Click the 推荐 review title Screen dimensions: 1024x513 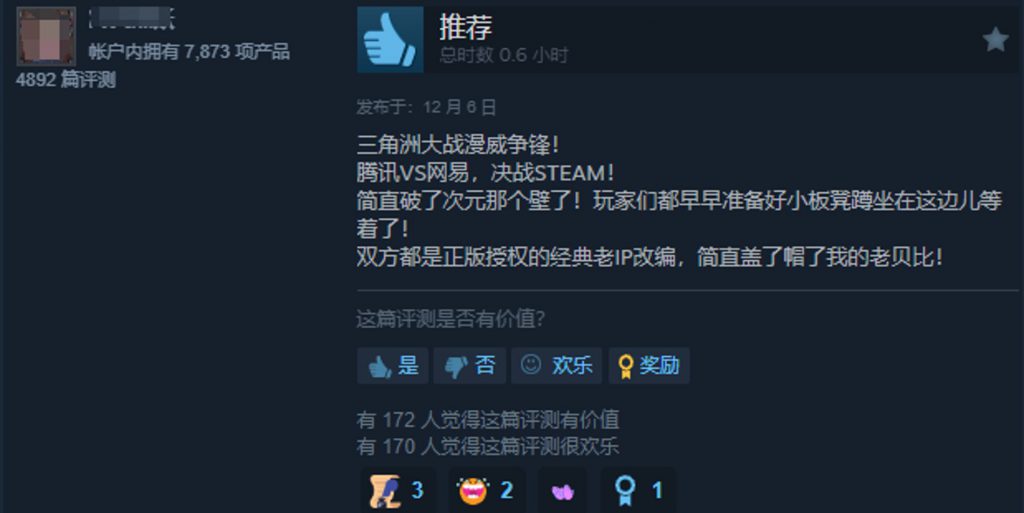(465, 27)
